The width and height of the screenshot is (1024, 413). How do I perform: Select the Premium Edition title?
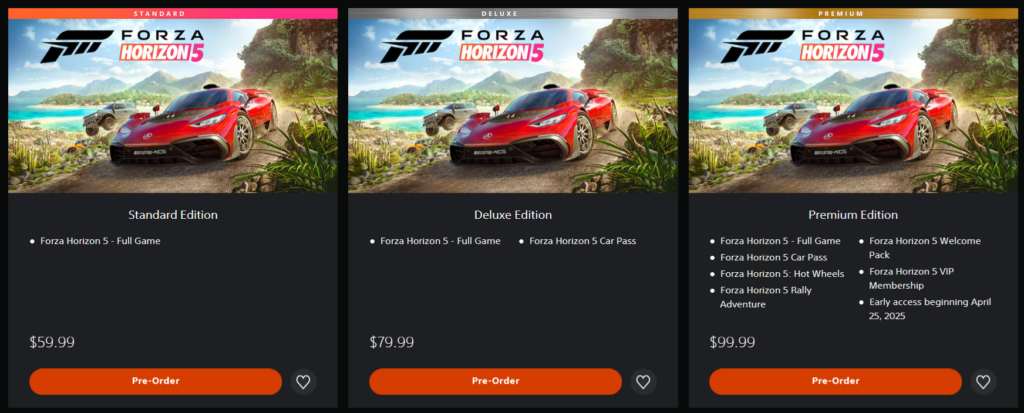tap(854, 215)
